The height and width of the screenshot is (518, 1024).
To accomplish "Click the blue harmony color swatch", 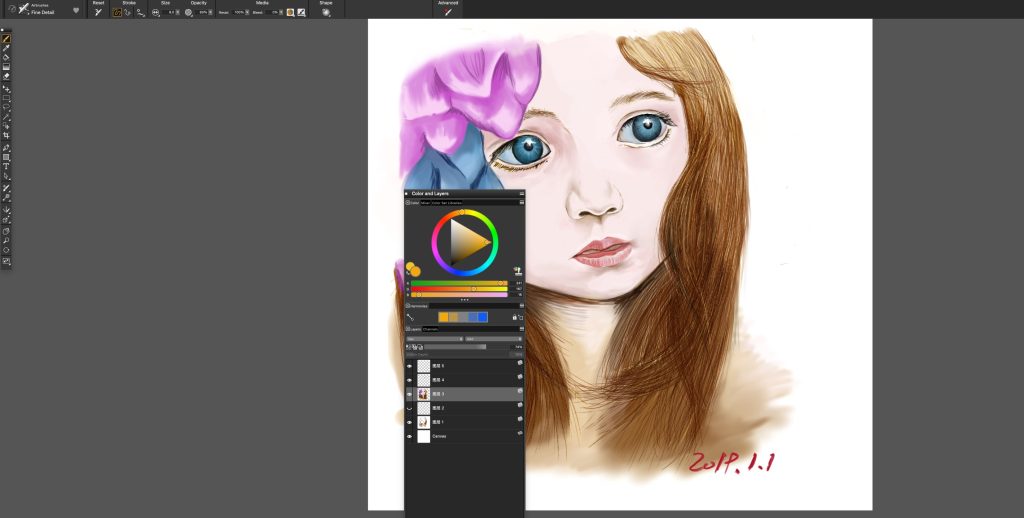I will tap(483, 317).
